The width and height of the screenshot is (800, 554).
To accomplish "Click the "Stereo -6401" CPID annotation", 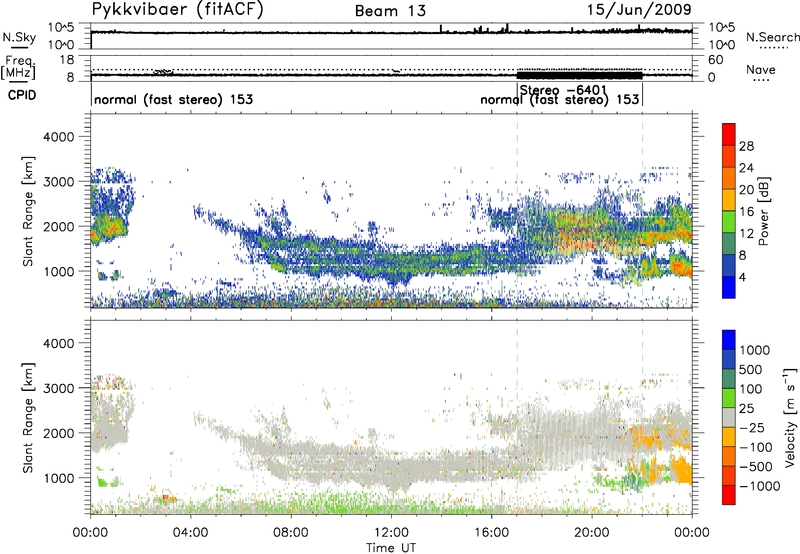I will click(563, 90).
